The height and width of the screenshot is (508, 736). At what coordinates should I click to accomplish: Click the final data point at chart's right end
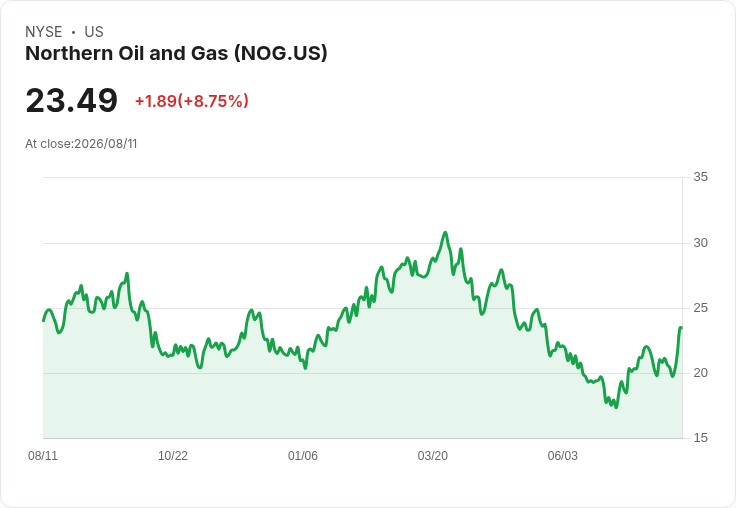pos(681,328)
